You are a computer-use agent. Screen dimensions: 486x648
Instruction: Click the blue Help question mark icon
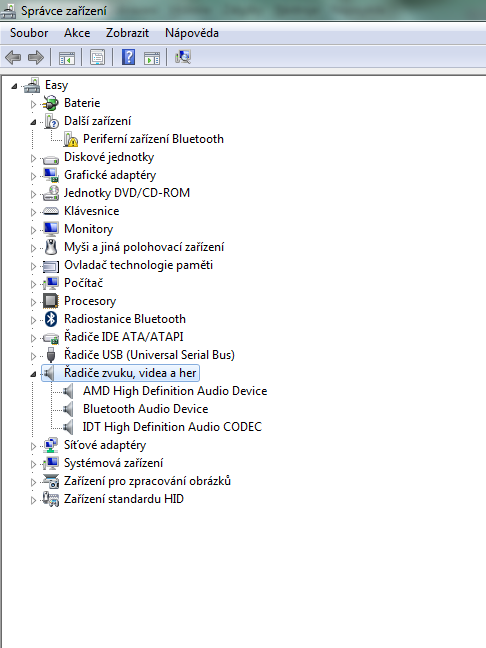click(129, 57)
